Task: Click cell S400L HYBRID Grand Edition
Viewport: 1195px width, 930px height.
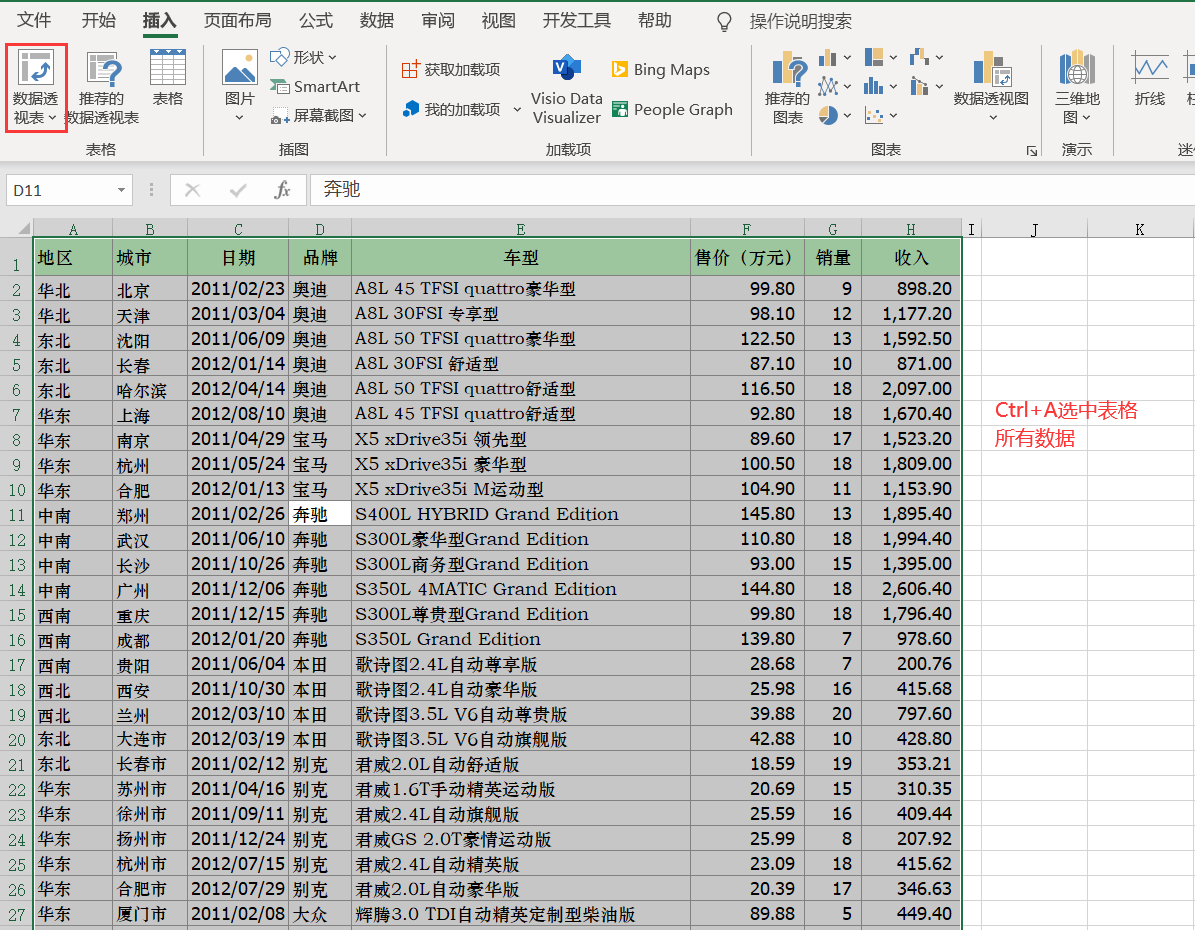Action: [x=521, y=515]
